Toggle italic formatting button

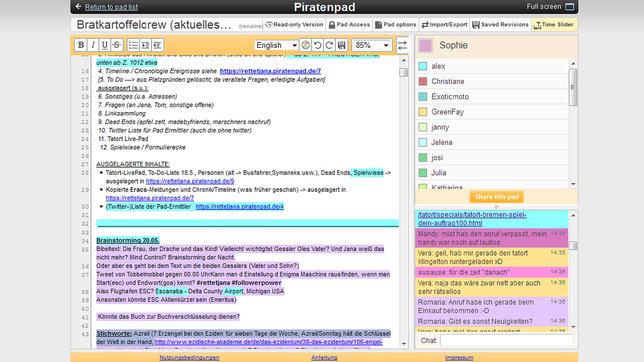(93, 45)
